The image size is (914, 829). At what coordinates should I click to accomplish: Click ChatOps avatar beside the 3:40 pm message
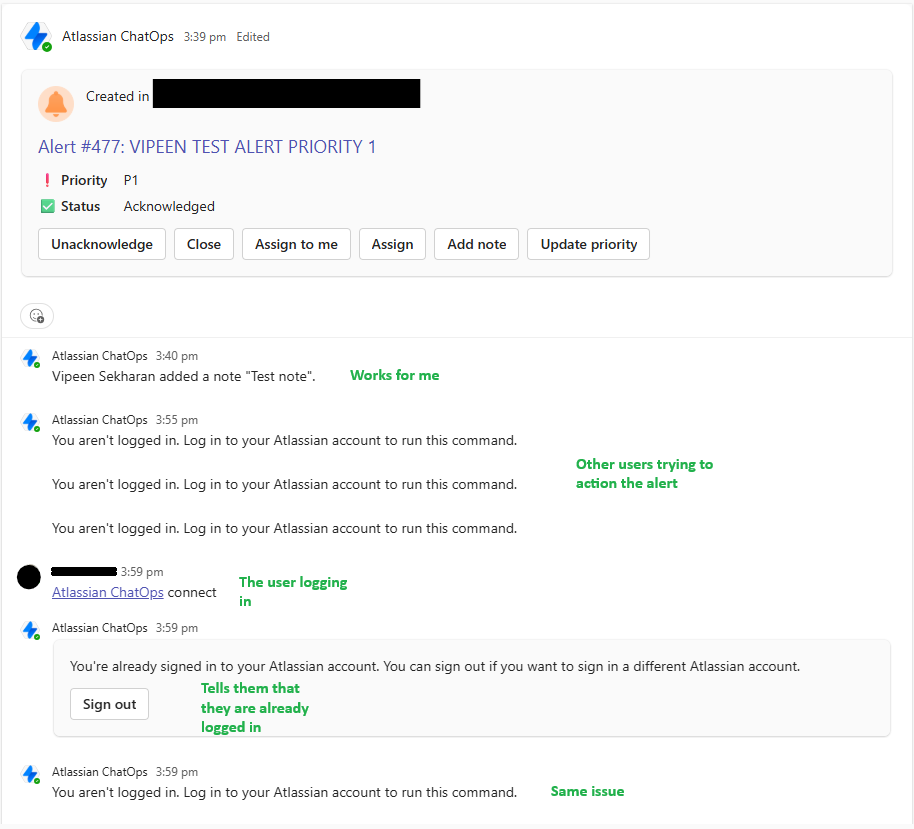(31, 358)
